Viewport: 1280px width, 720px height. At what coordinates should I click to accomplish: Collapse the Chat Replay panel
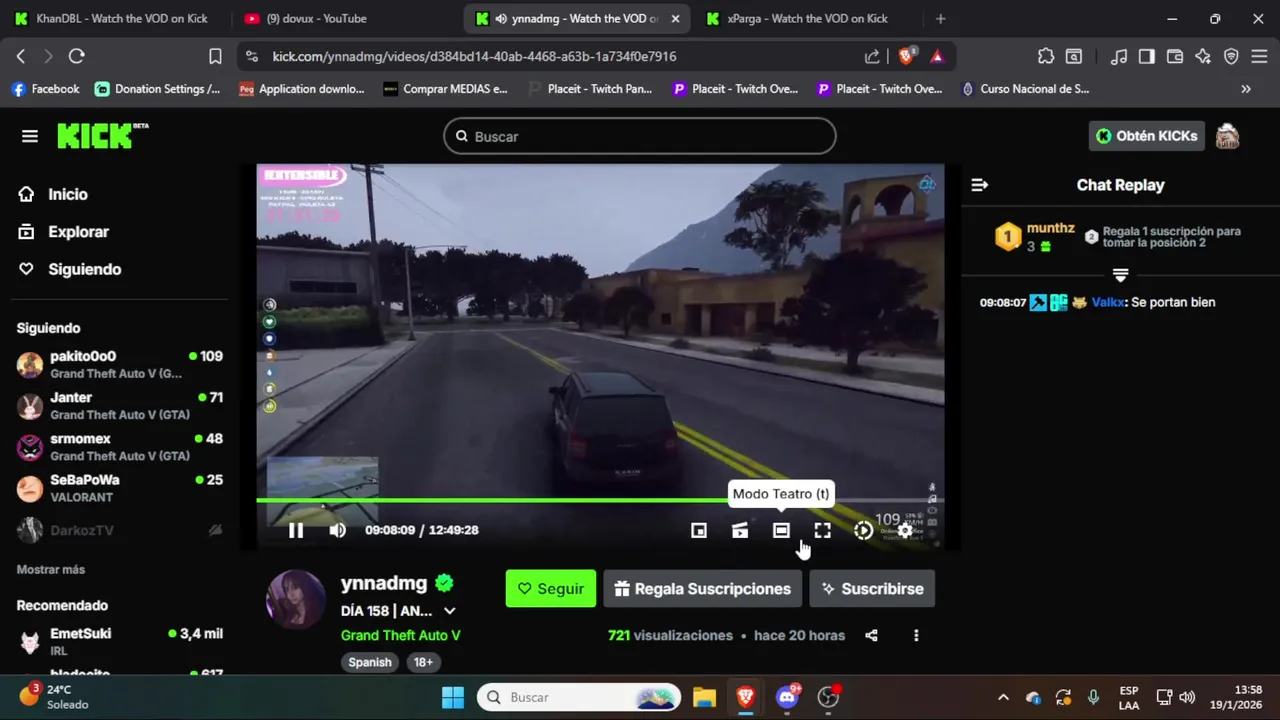[x=980, y=185]
